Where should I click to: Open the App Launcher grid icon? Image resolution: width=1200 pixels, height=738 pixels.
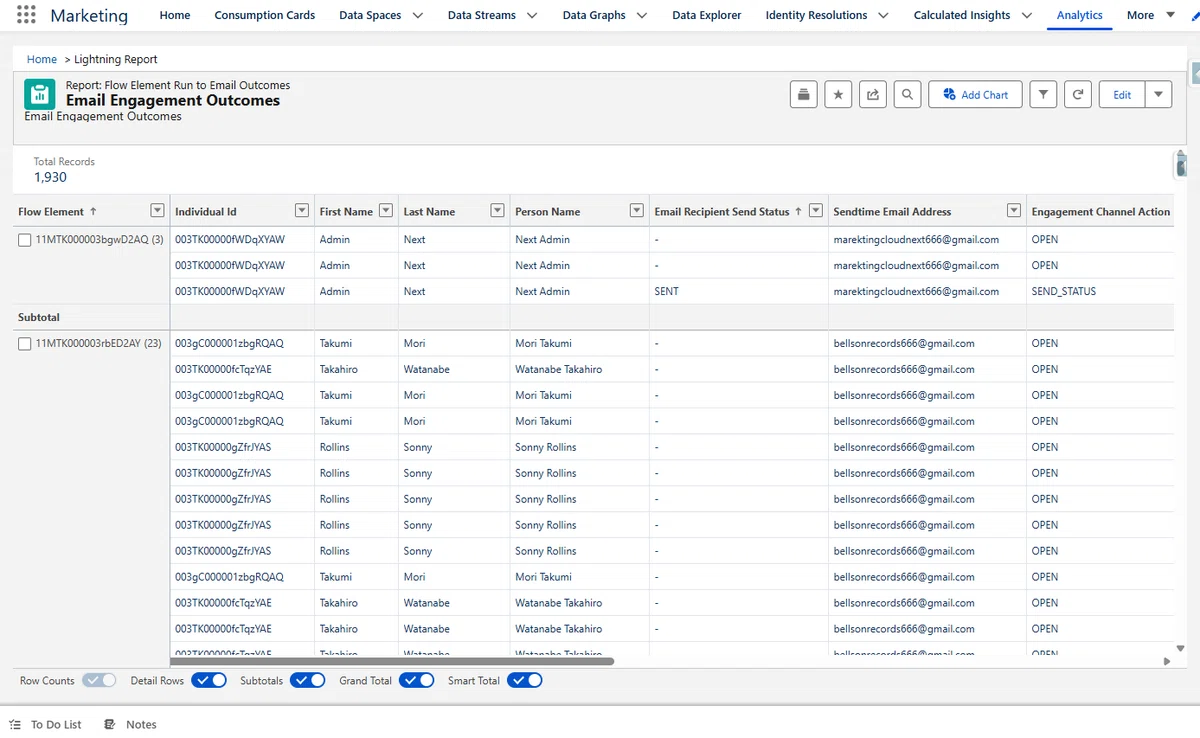click(x=26, y=15)
